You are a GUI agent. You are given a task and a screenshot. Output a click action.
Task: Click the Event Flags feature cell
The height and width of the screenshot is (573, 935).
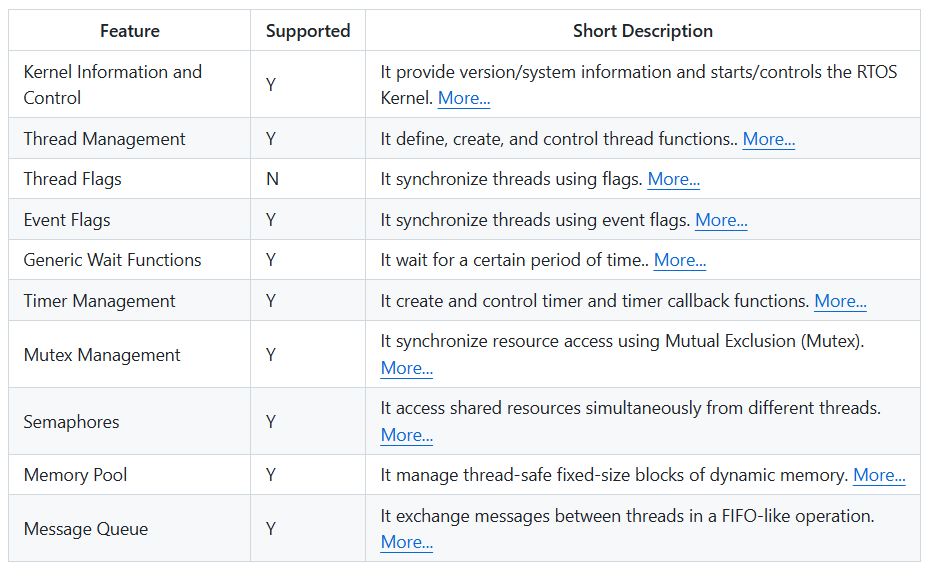[67, 220]
